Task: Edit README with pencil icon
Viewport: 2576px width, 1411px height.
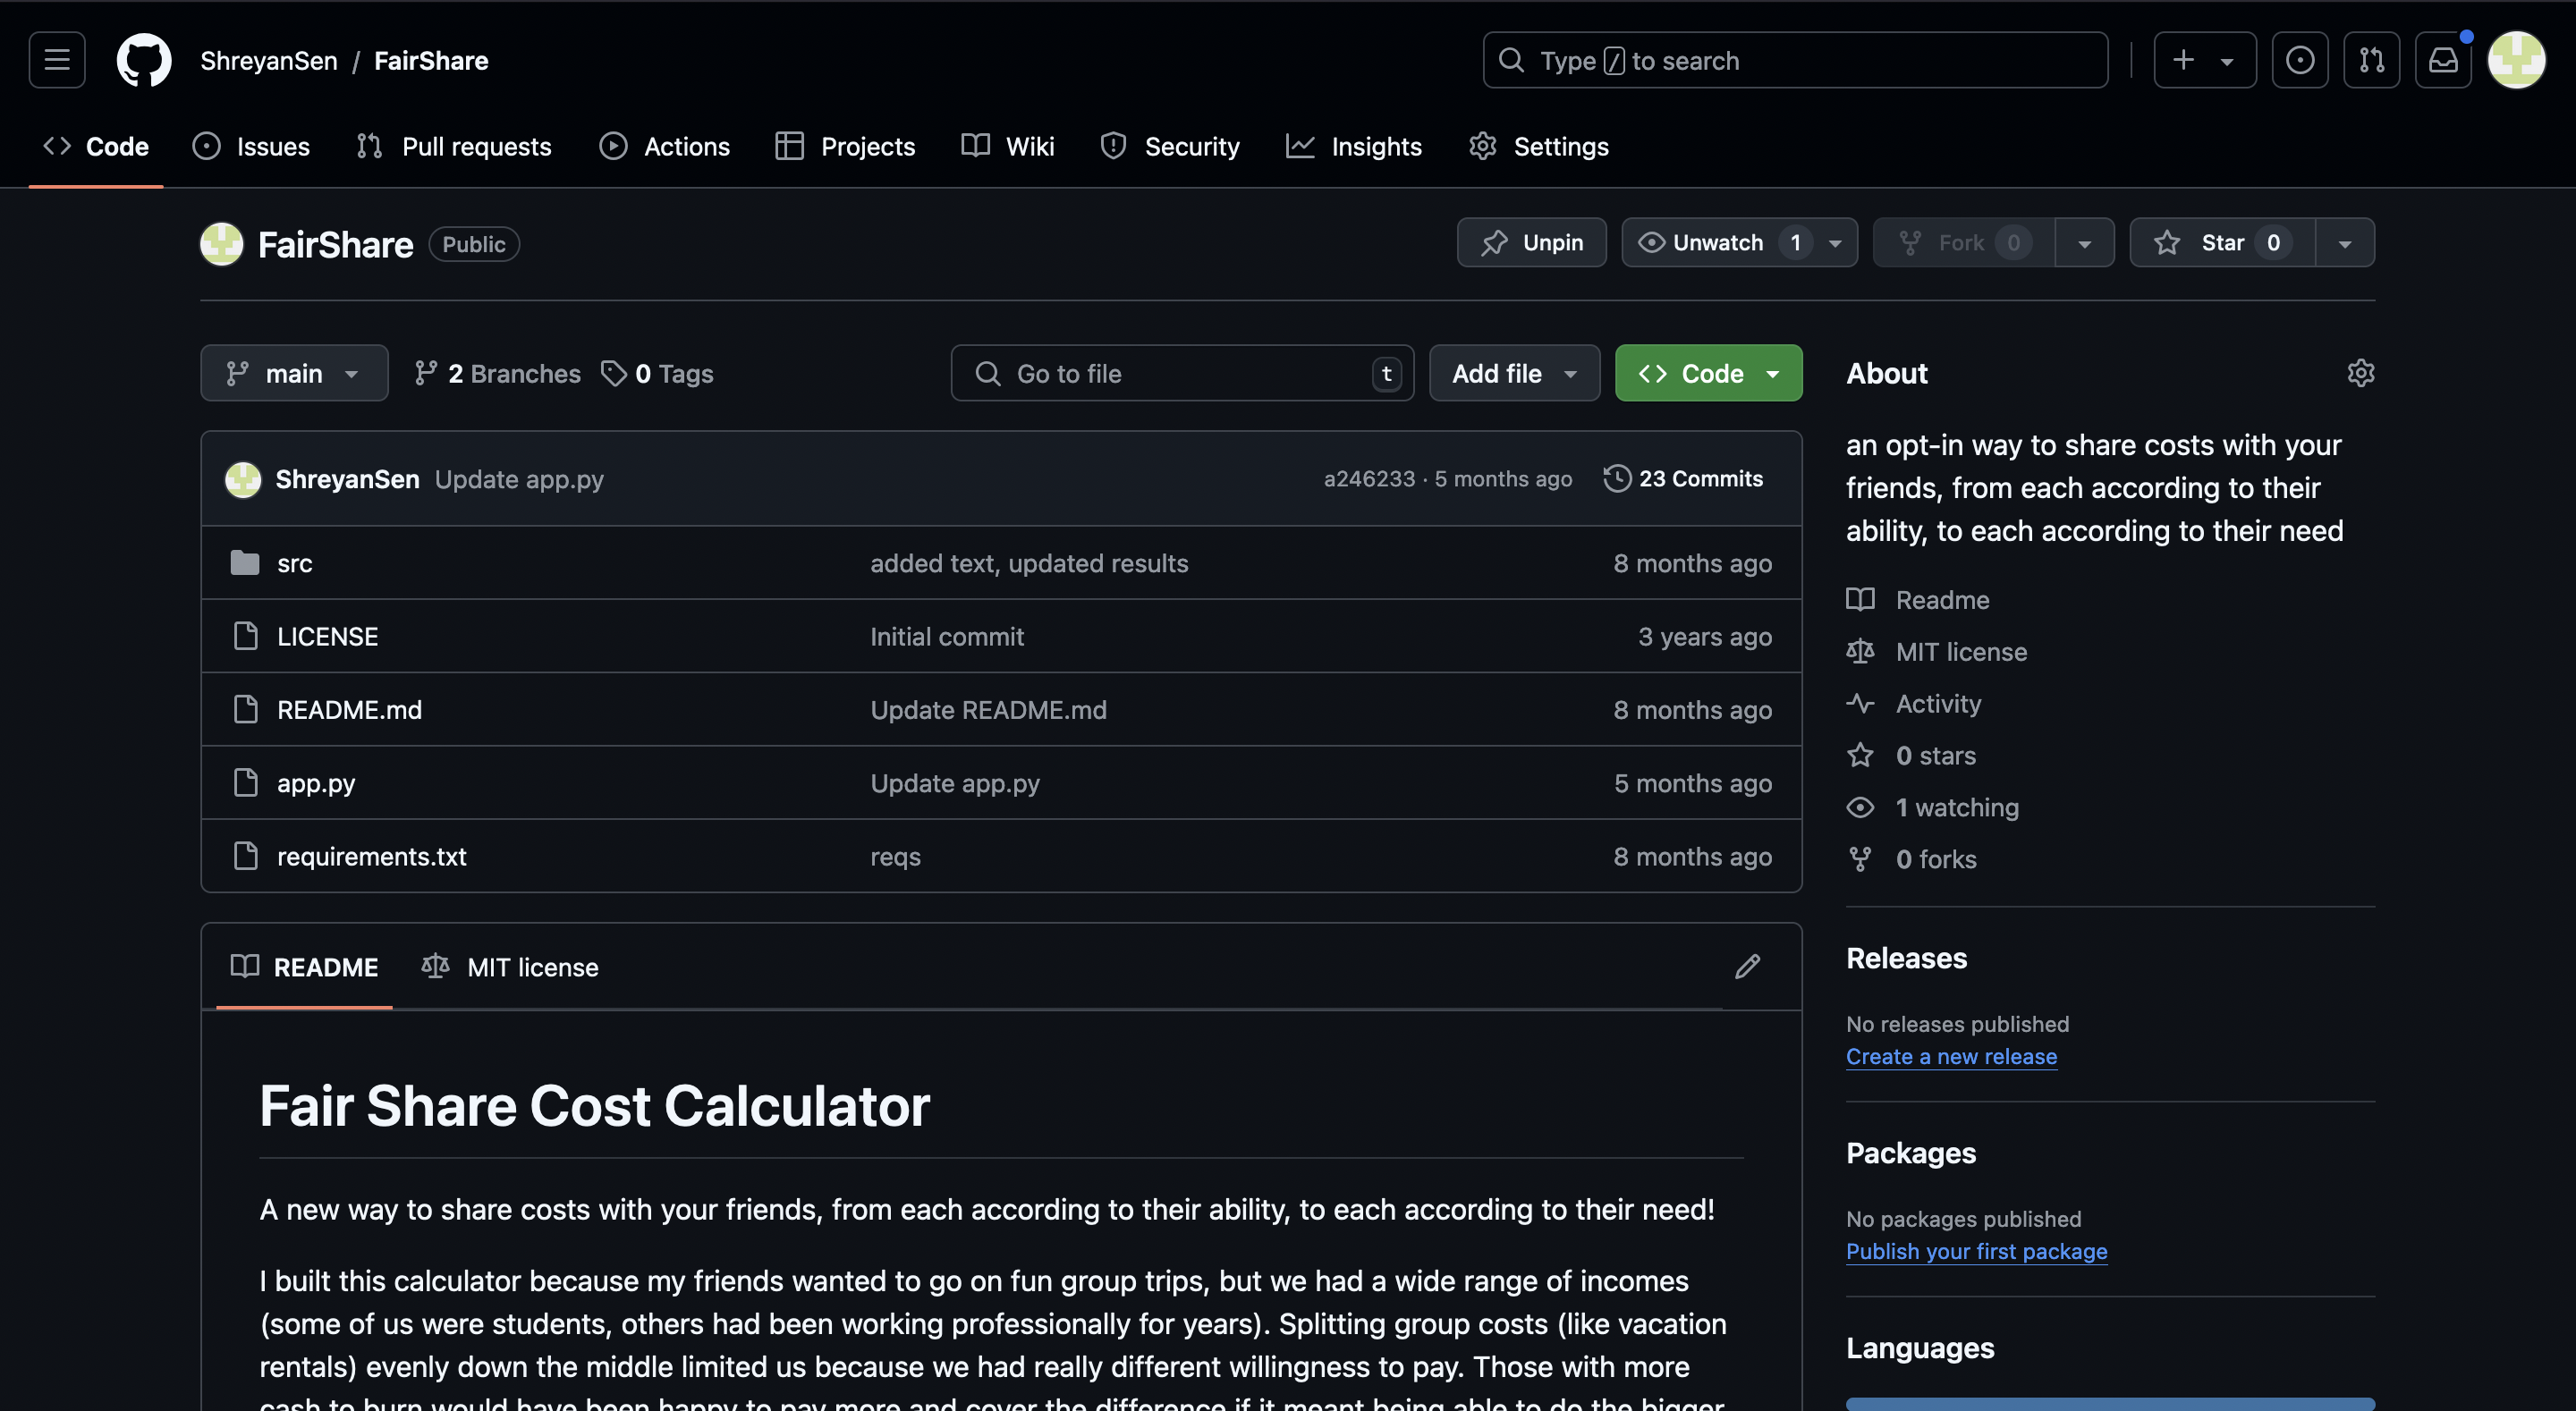Action: pyautogui.click(x=1747, y=967)
